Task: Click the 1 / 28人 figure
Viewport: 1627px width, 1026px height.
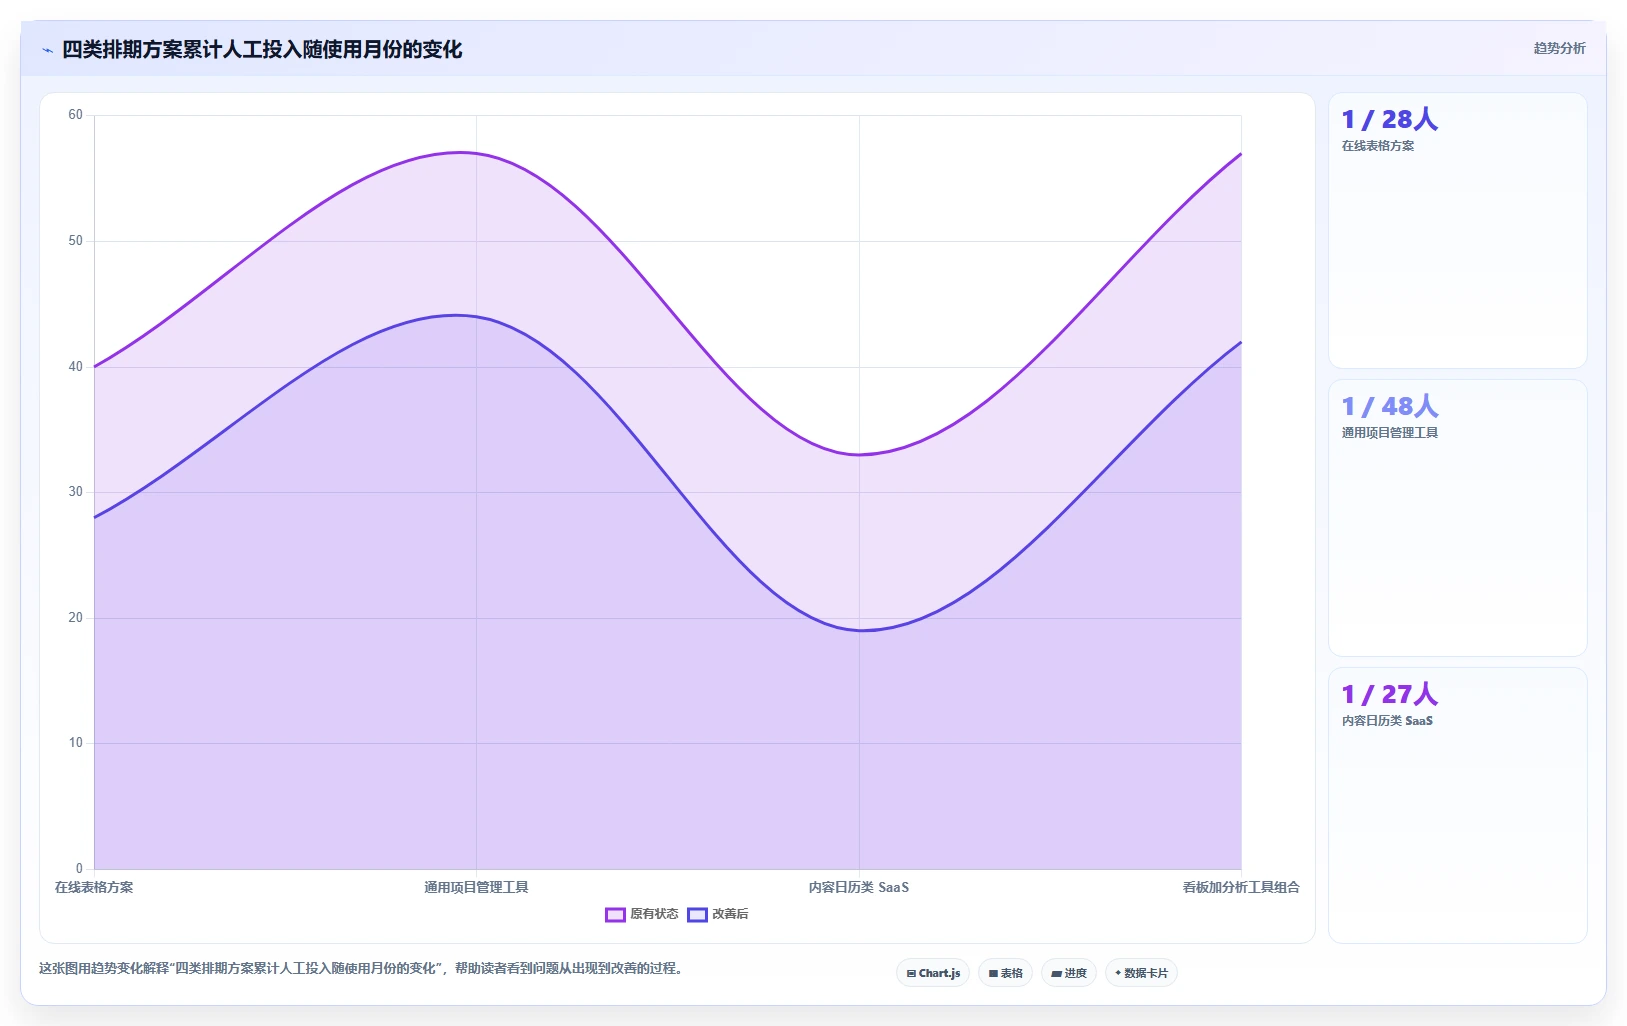Action: [x=1390, y=119]
